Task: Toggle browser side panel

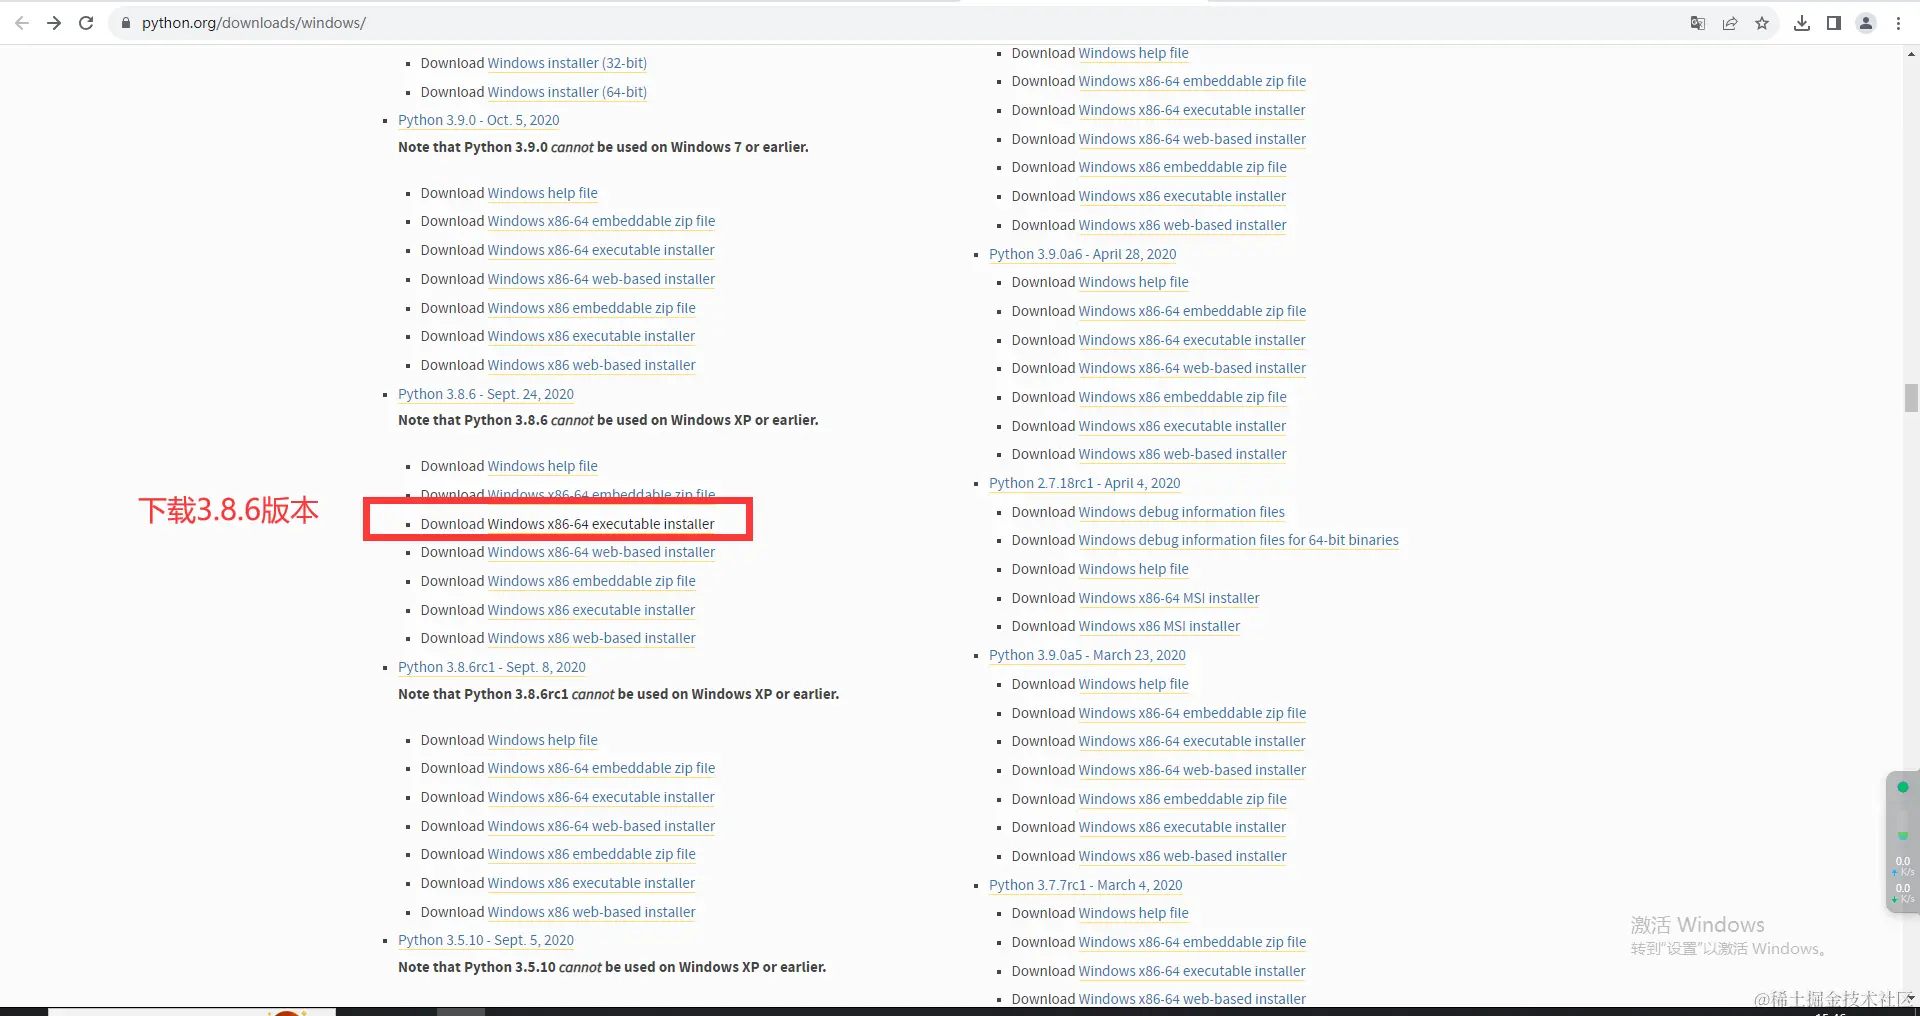Action: pos(1834,23)
